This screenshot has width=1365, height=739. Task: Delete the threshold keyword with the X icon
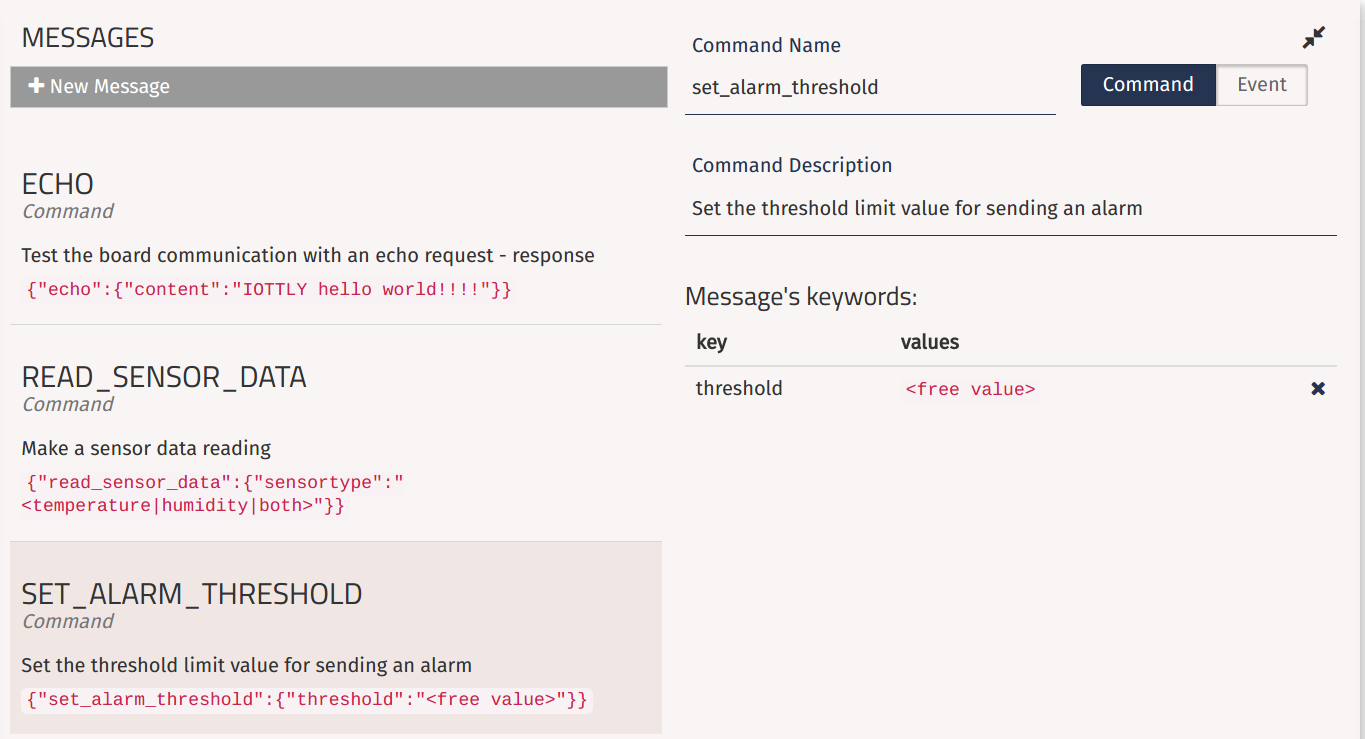pyautogui.click(x=1318, y=389)
